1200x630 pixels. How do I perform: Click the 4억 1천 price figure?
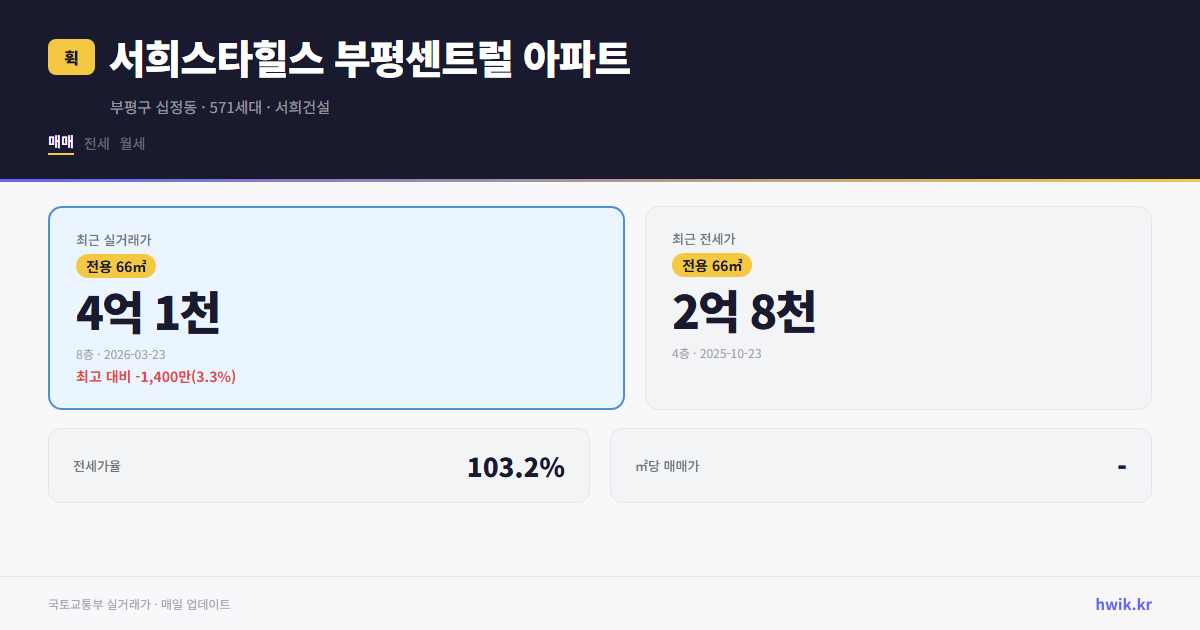coord(150,312)
